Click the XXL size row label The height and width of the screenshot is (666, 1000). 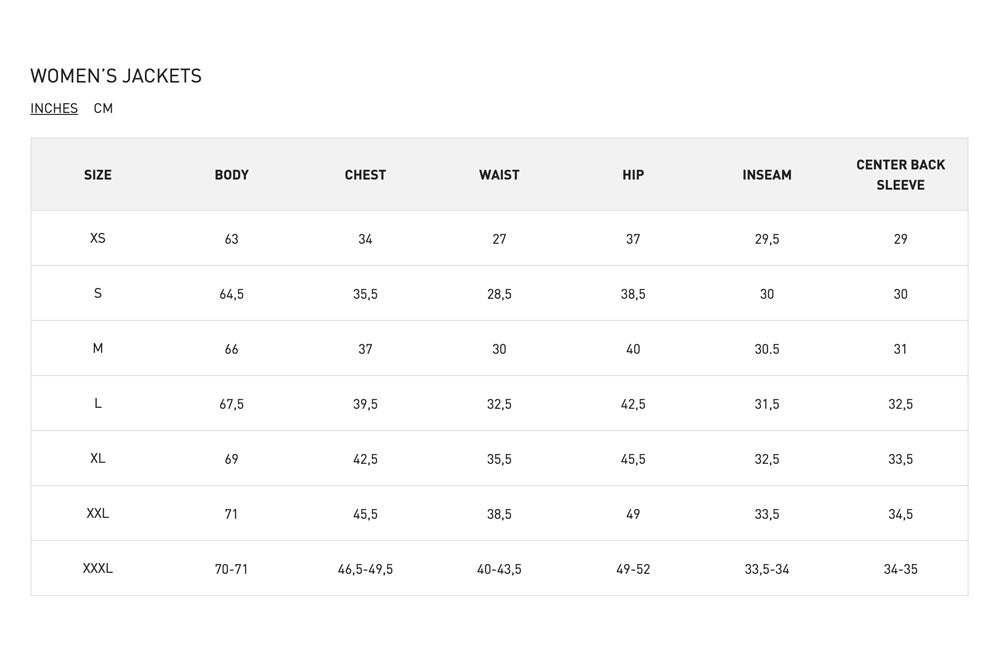[x=98, y=513]
